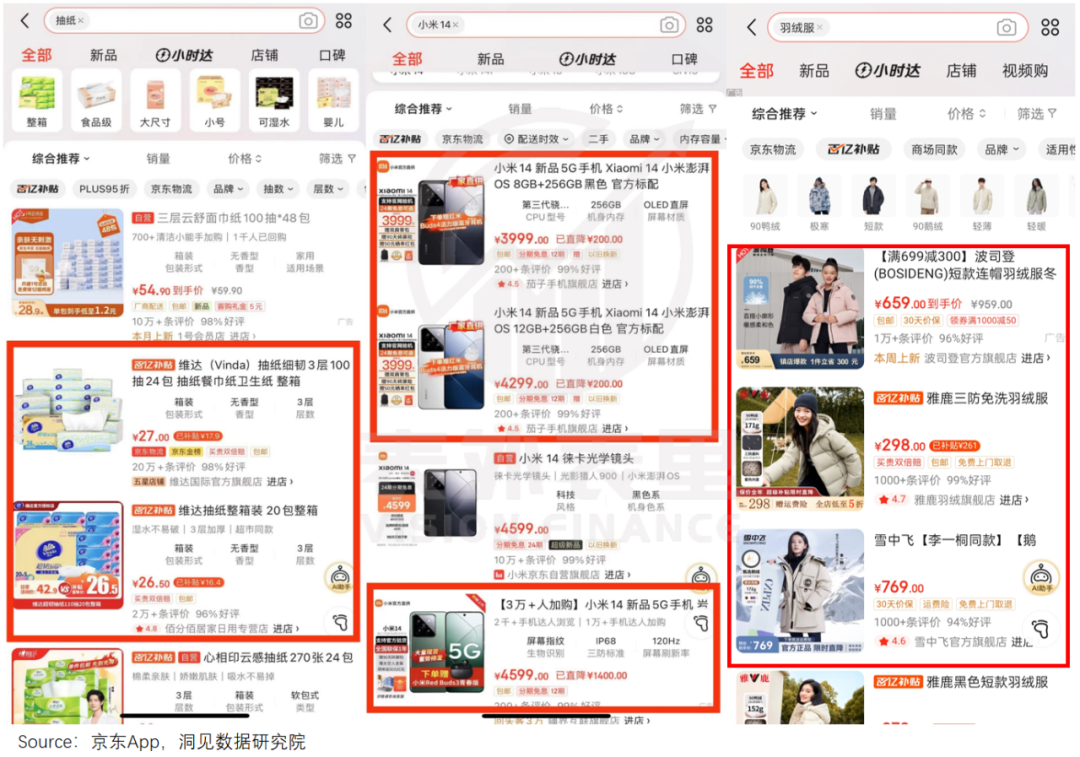
Task: Sort 羽绒服 results by 销量
Action: tap(883, 114)
